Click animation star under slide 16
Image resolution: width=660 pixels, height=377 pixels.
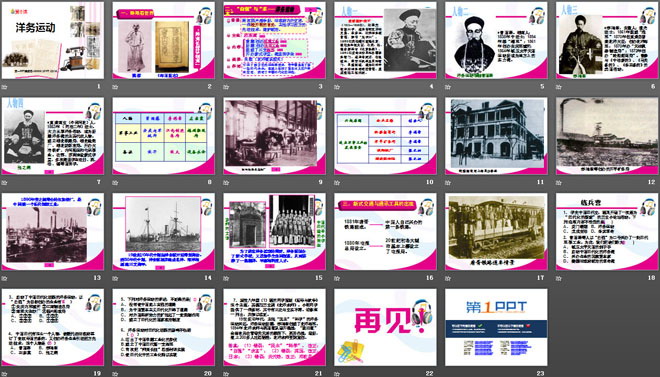tap(337, 278)
